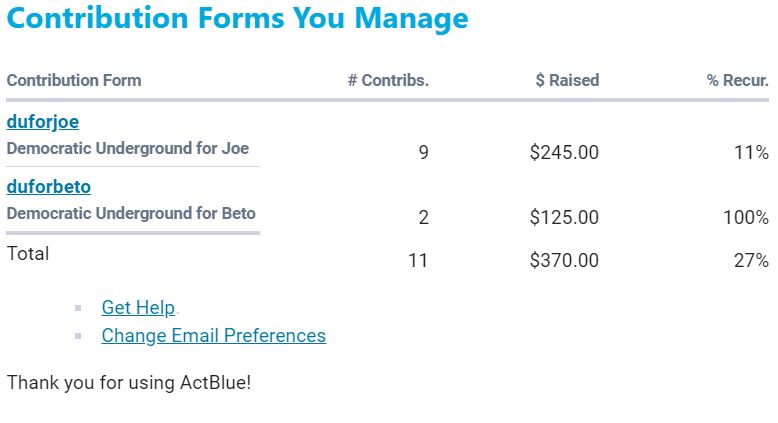Click the 27% total recurring value
The height and width of the screenshot is (423, 778).
tap(749, 261)
